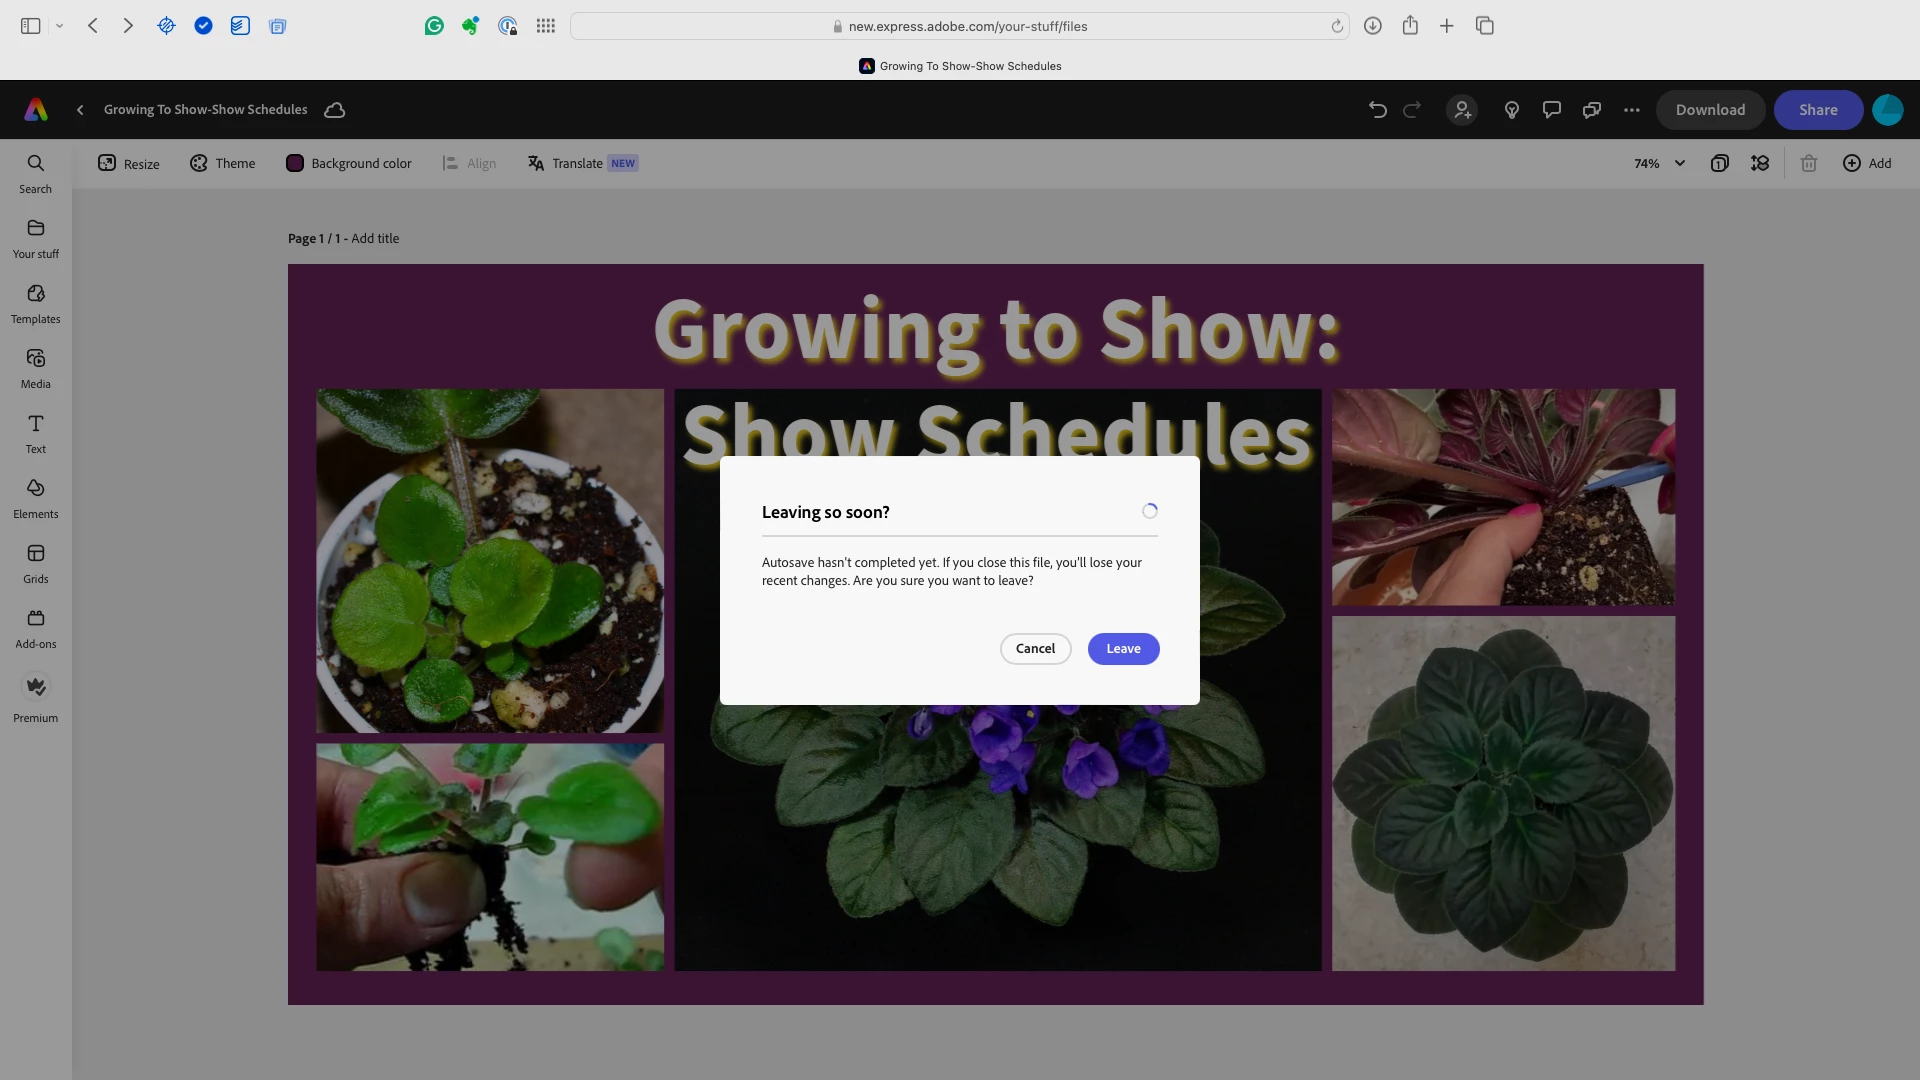Click the invite collaborators person icon
This screenshot has width=1920, height=1080.
pyautogui.click(x=1462, y=110)
